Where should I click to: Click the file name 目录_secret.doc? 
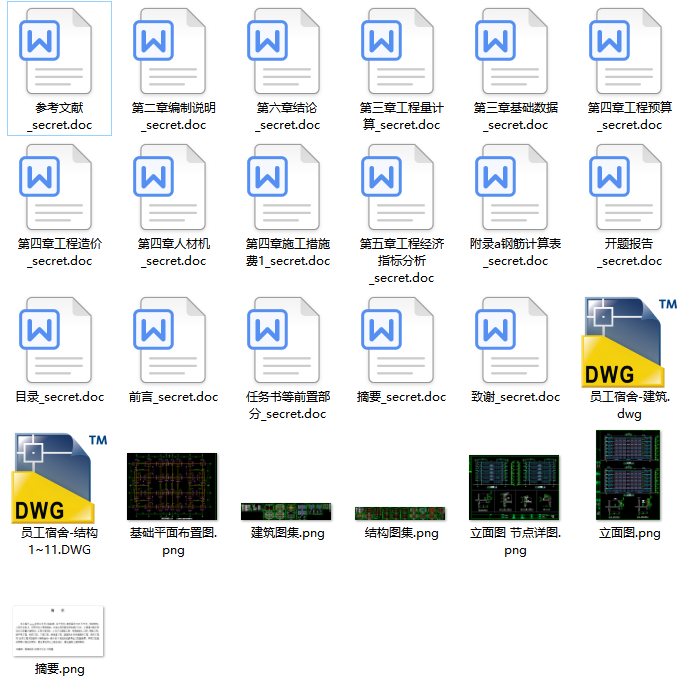(x=60, y=397)
